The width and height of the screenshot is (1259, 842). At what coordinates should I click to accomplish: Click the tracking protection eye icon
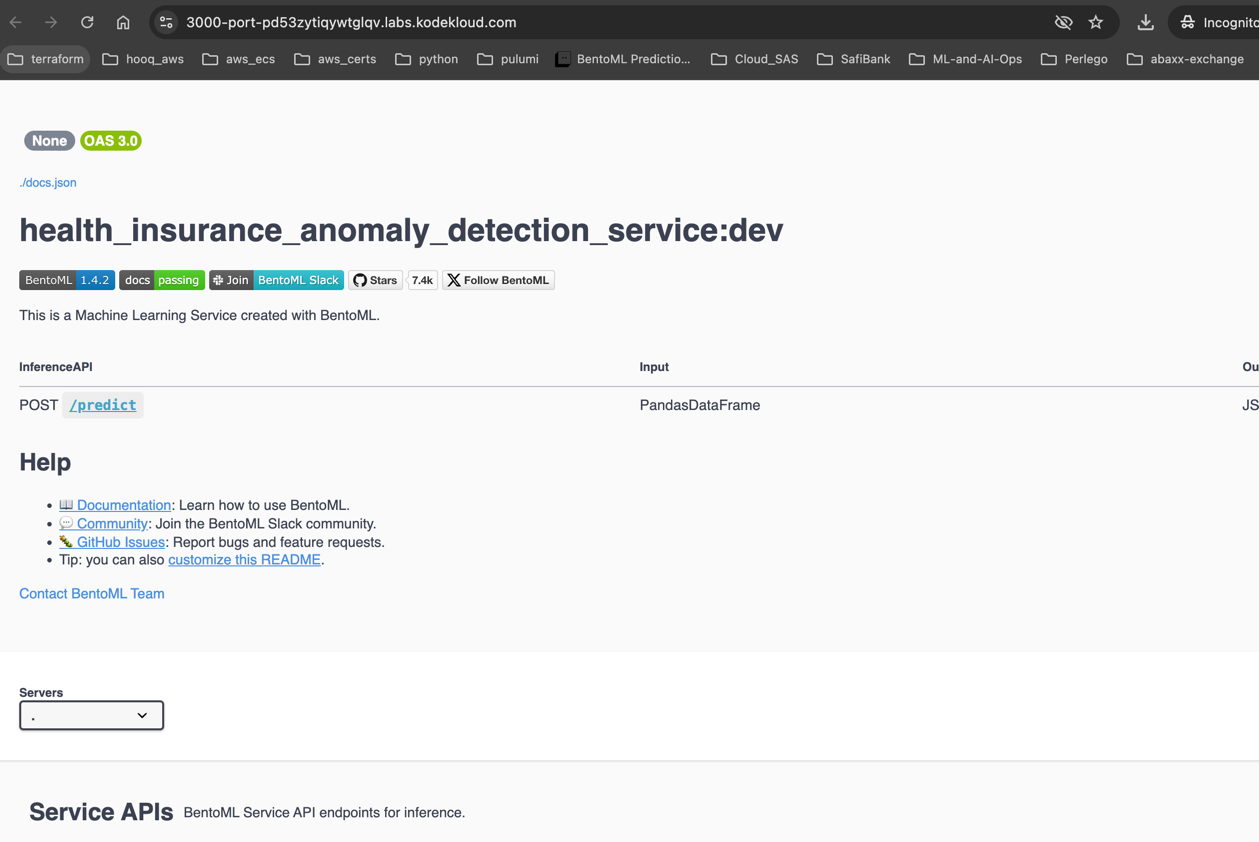click(1063, 22)
